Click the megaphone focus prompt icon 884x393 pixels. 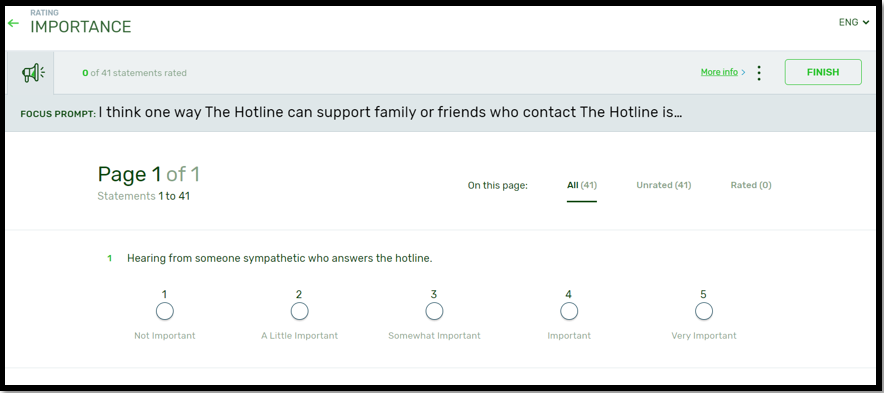(x=33, y=73)
